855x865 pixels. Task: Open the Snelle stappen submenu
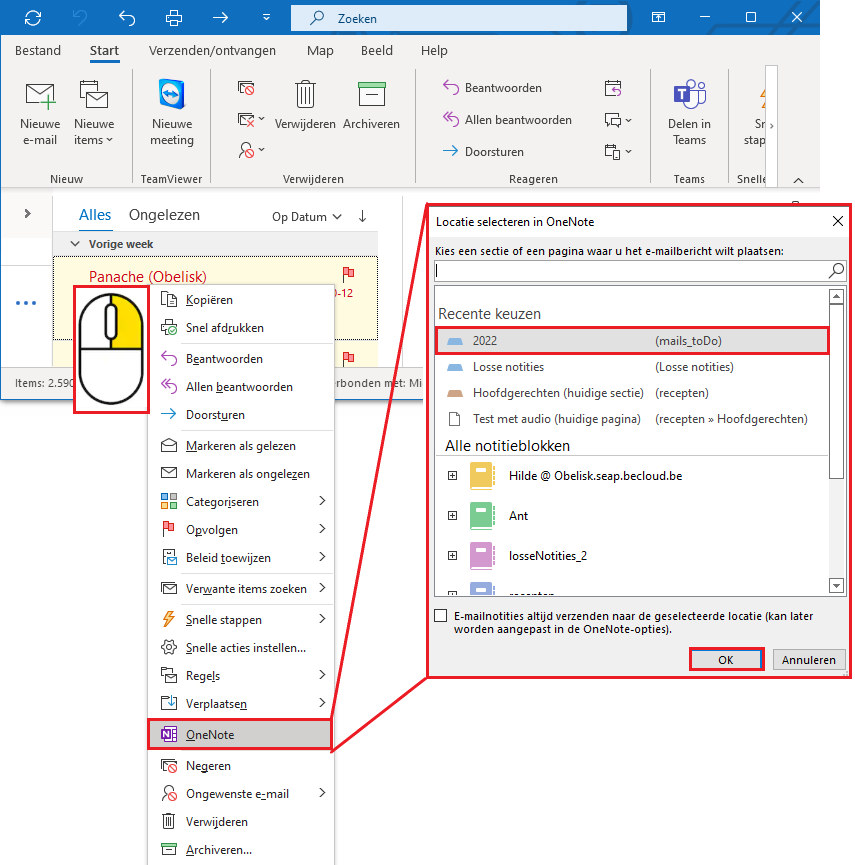point(242,620)
